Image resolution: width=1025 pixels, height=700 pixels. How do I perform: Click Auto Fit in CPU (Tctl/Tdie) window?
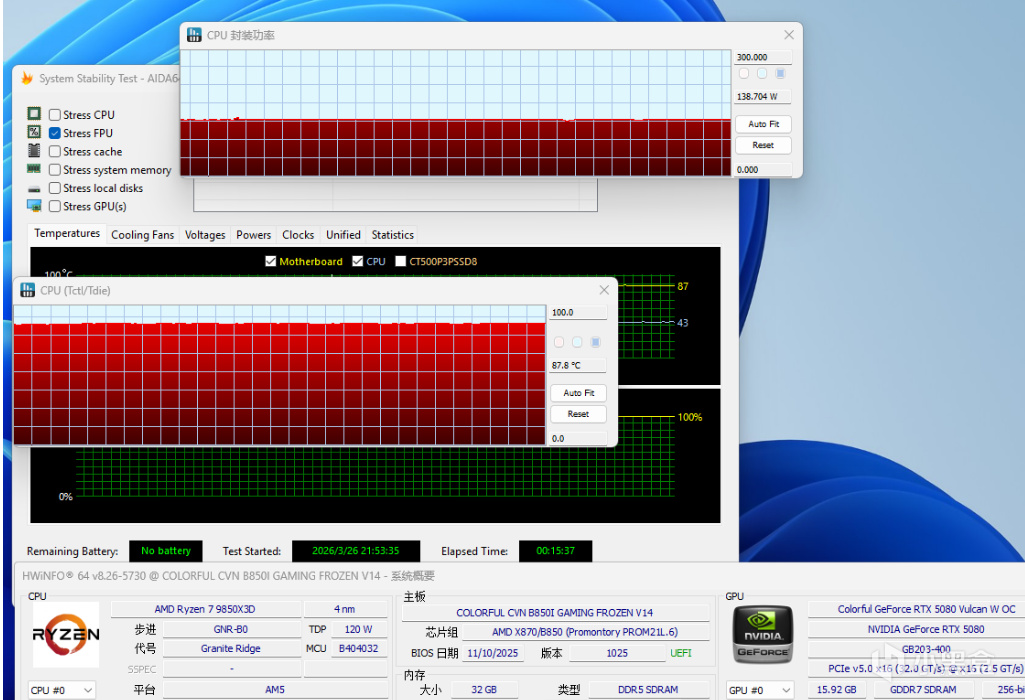(x=579, y=393)
